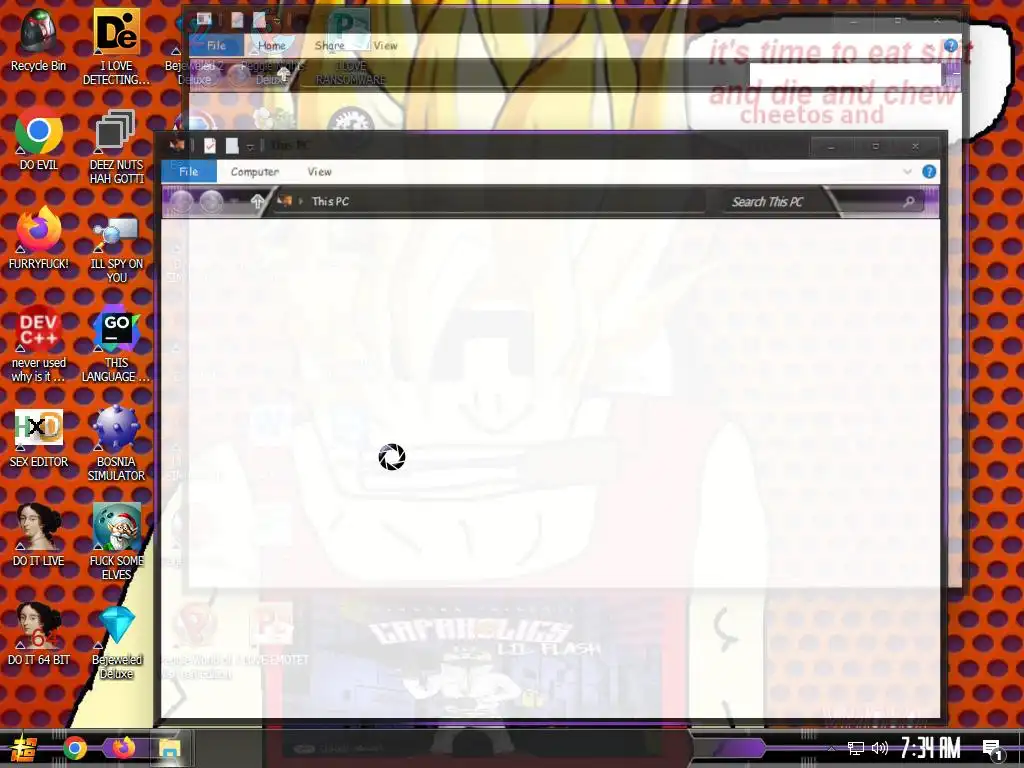Launch the 'DO IT LIVE' portrait shortcut
This screenshot has width=1024, height=768.
pos(39,536)
